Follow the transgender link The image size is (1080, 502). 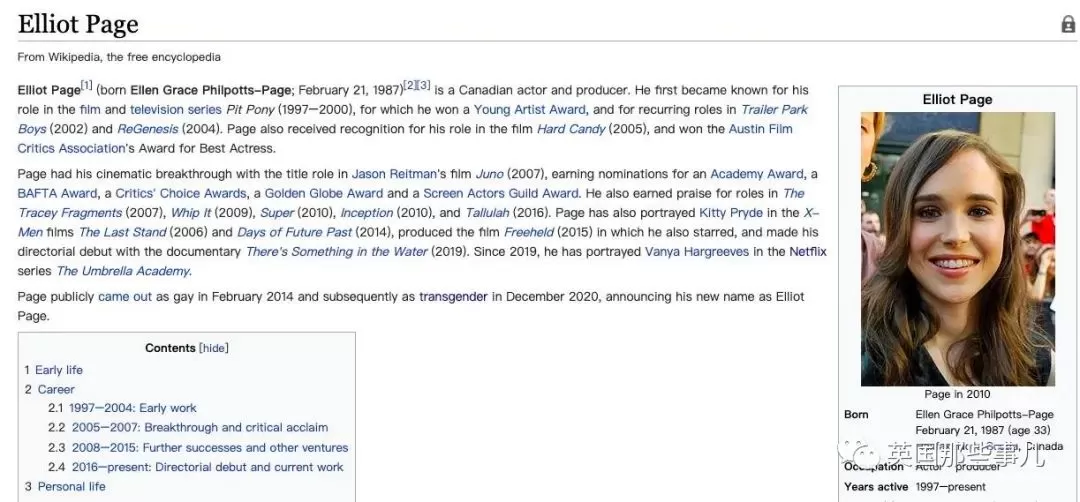click(453, 297)
